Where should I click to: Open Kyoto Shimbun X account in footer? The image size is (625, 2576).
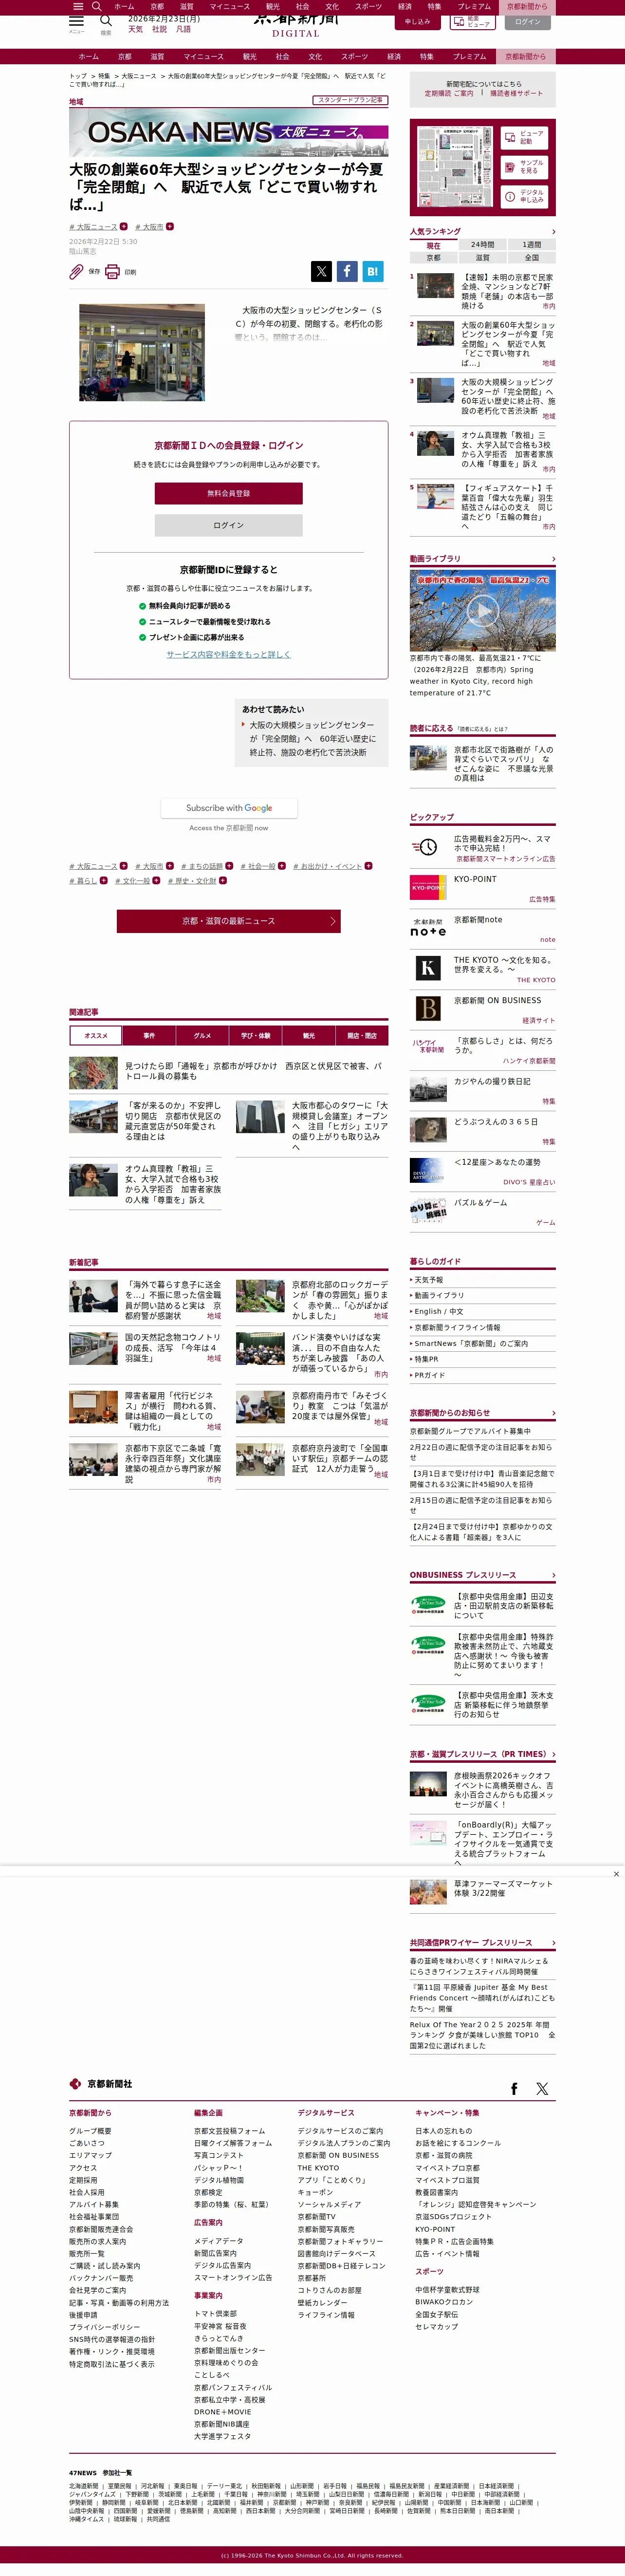point(542,2089)
